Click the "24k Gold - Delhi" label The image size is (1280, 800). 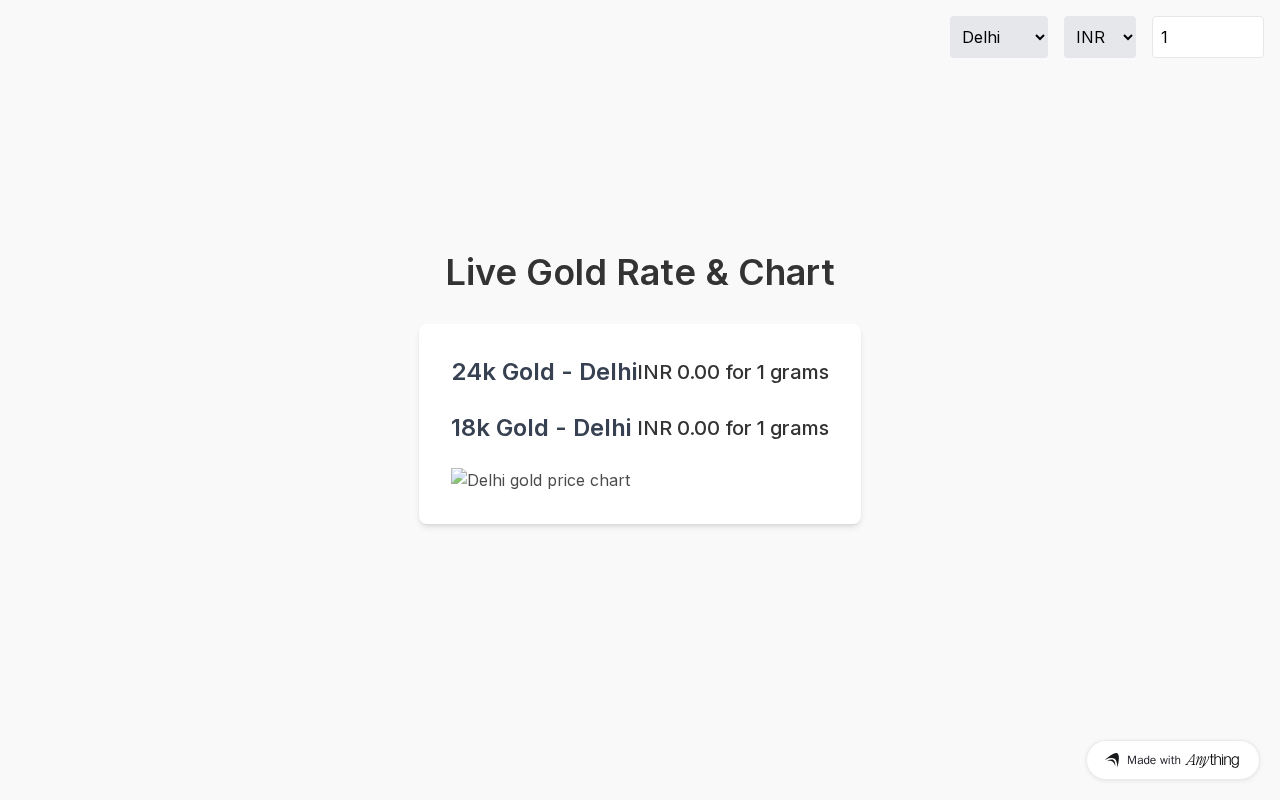543,372
